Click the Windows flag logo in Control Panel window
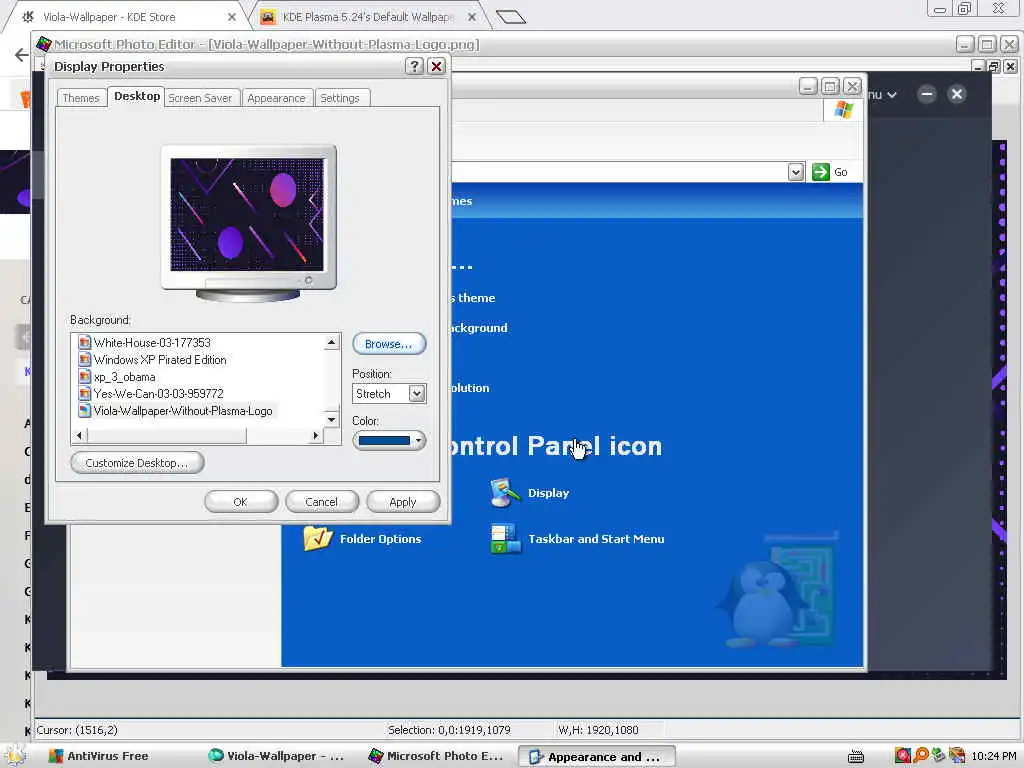This screenshot has width=1024, height=768. coord(843,110)
